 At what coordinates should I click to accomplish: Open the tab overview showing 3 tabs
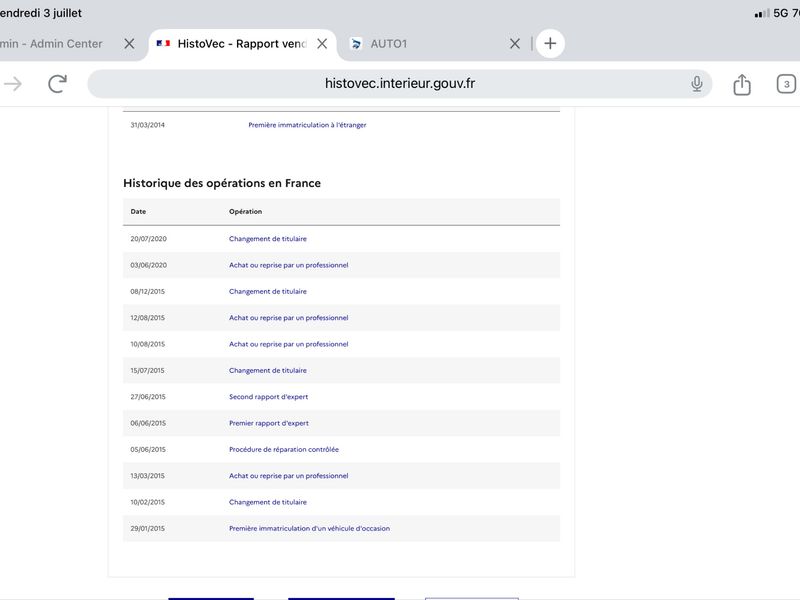pyautogui.click(x=786, y=84)
